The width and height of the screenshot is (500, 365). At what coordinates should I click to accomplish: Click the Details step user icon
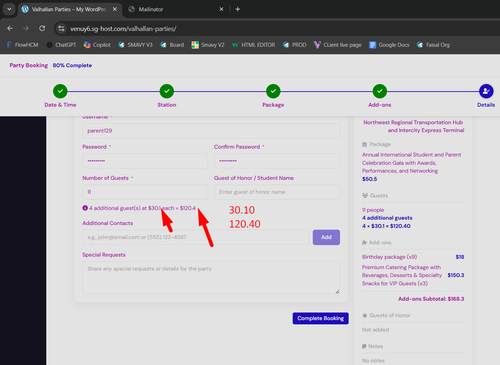[x=486, y=91]
